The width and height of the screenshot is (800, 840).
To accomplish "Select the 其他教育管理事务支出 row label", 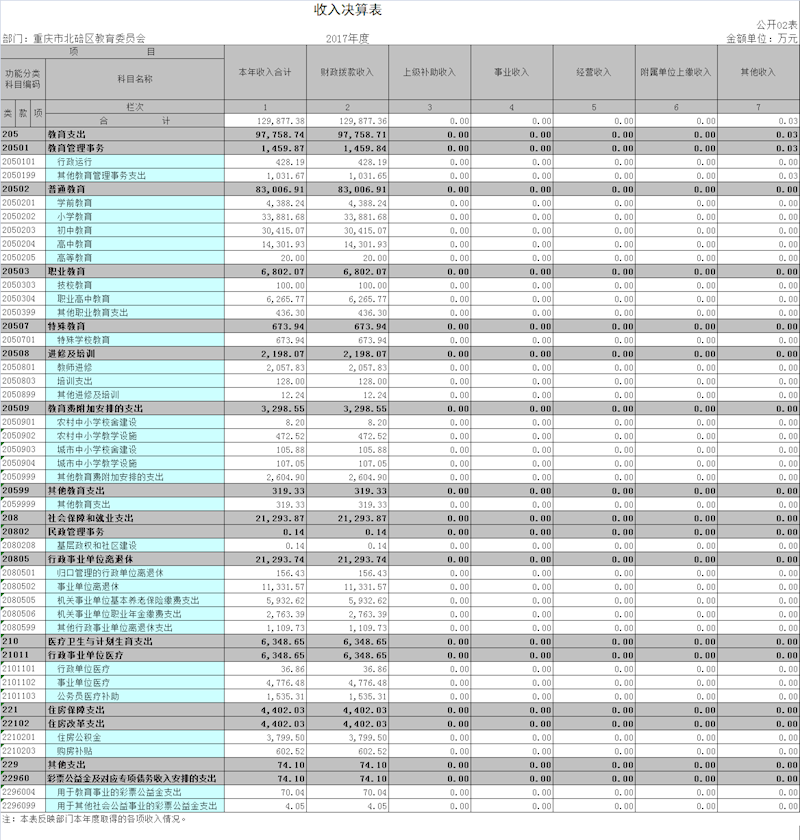I will [101, 176].
